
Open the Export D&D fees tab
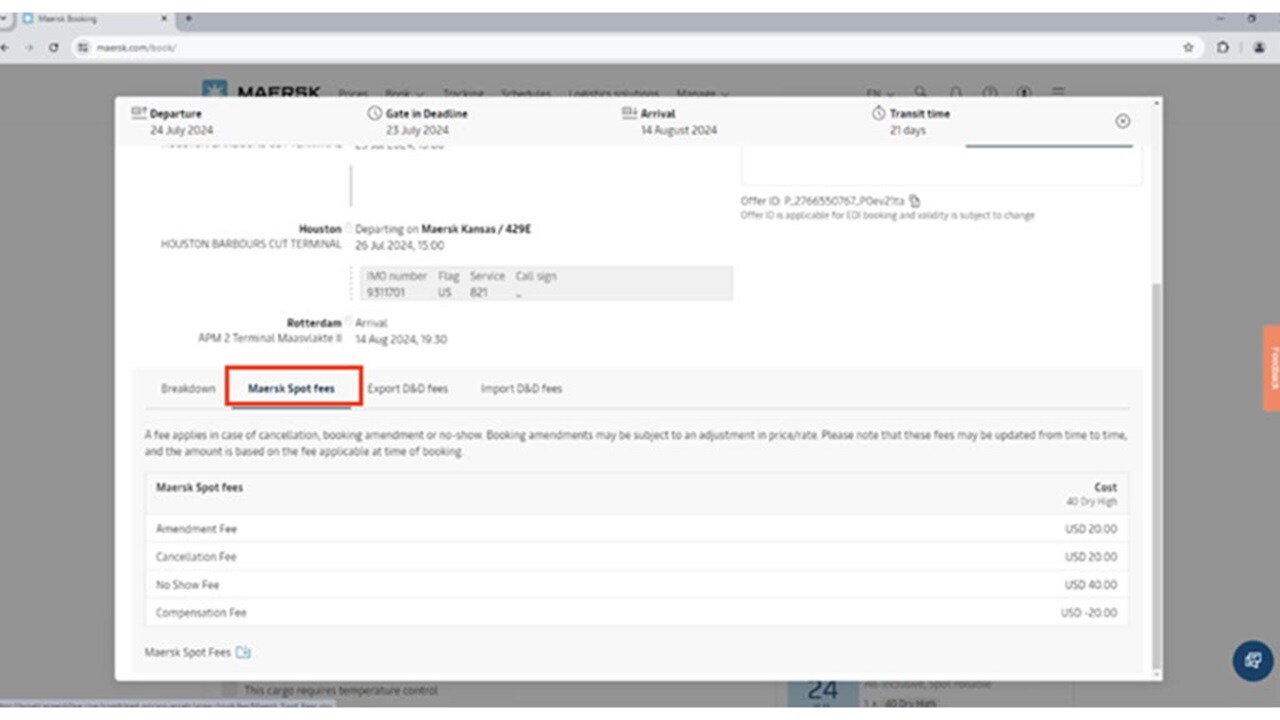407,389
